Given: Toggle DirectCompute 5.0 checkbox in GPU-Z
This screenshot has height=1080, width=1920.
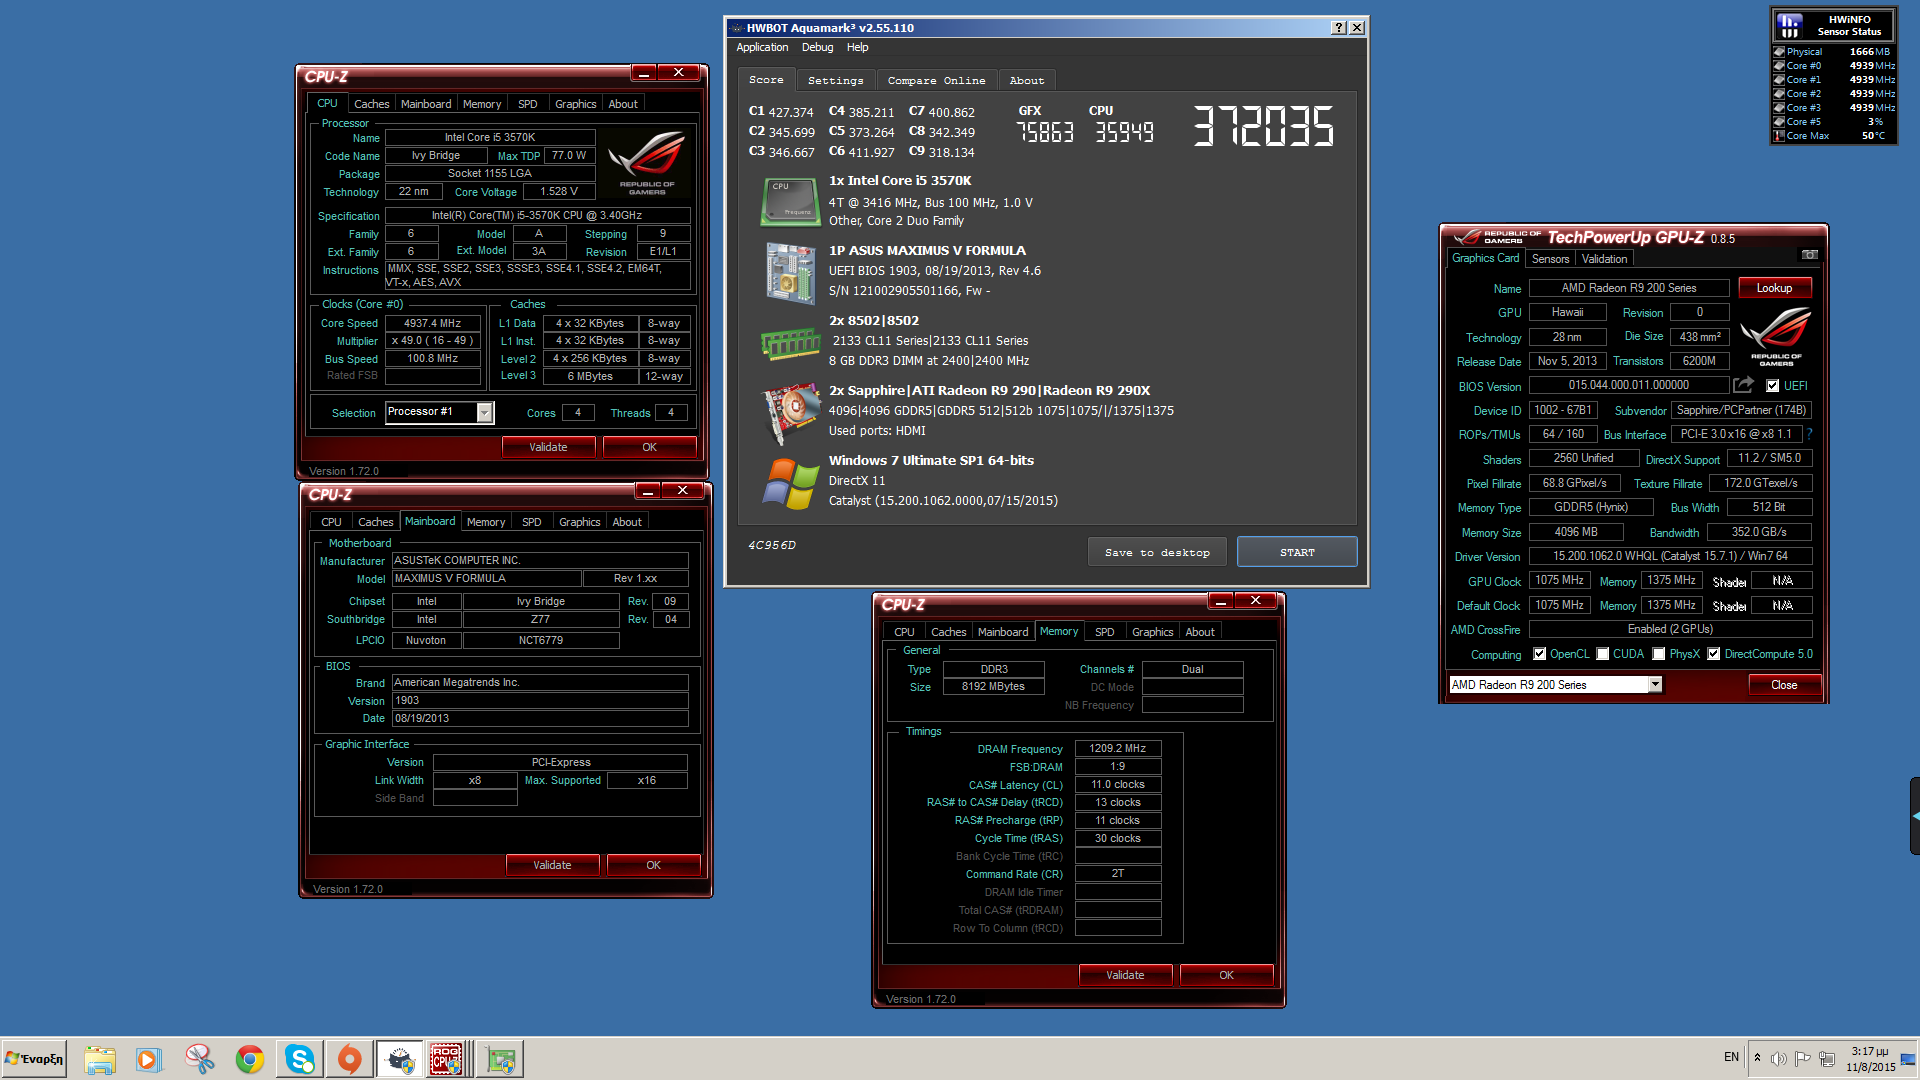Looking at the screenshot, I should click(1714, 654).
